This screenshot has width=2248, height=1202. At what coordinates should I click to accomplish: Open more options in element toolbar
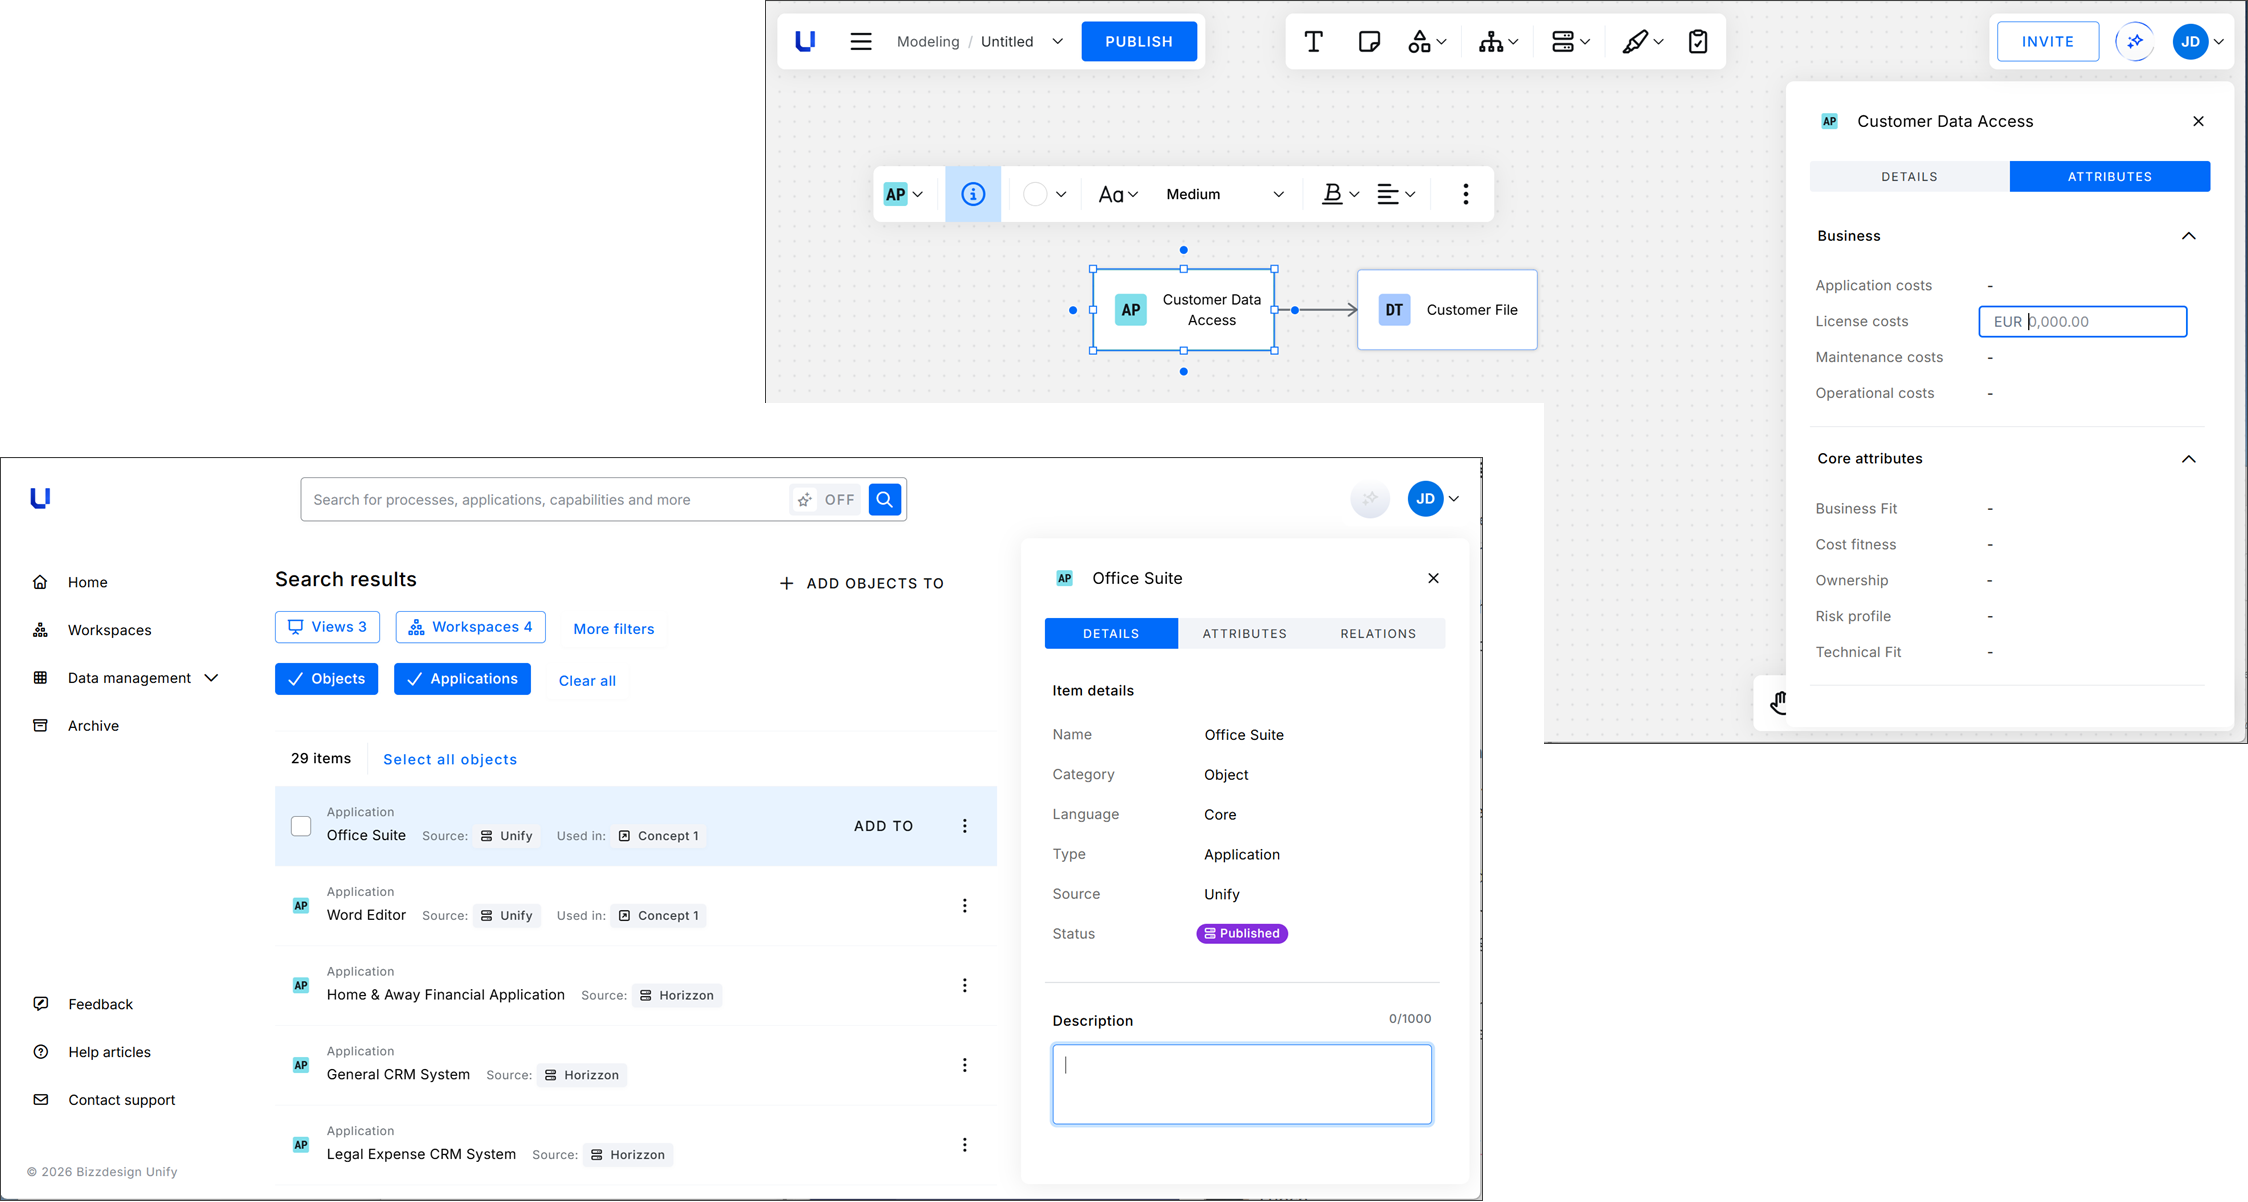pos(1466,194)
